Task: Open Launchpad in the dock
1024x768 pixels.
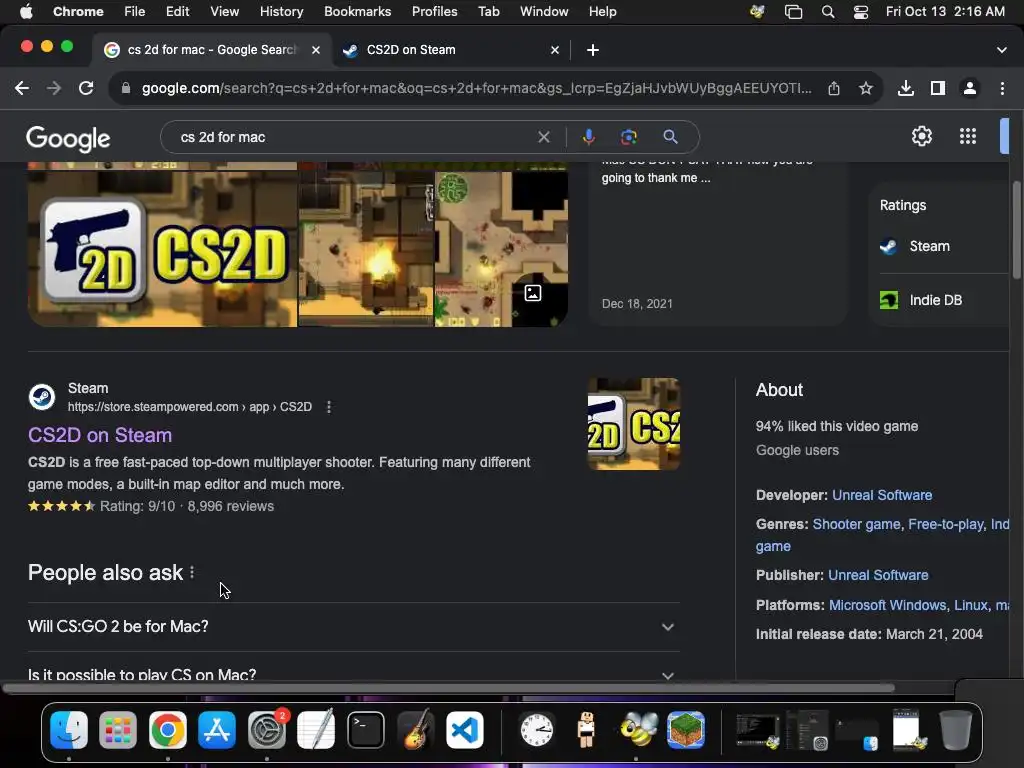Action: point(118,729)
